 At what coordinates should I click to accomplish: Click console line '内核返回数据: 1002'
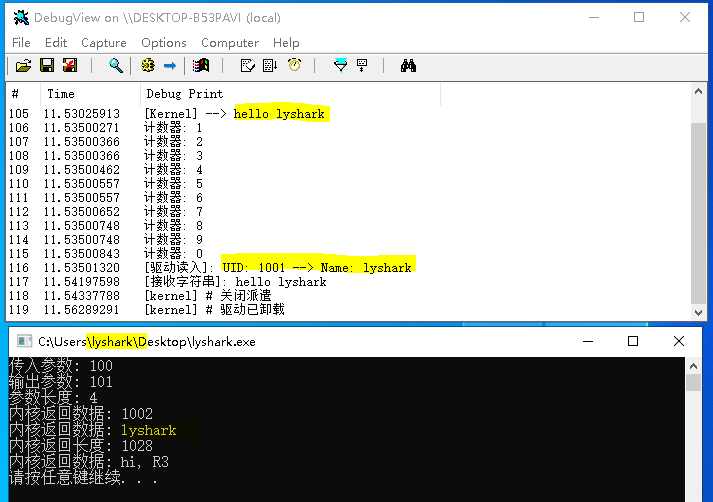pyautogui.click(x=81, y=414)
